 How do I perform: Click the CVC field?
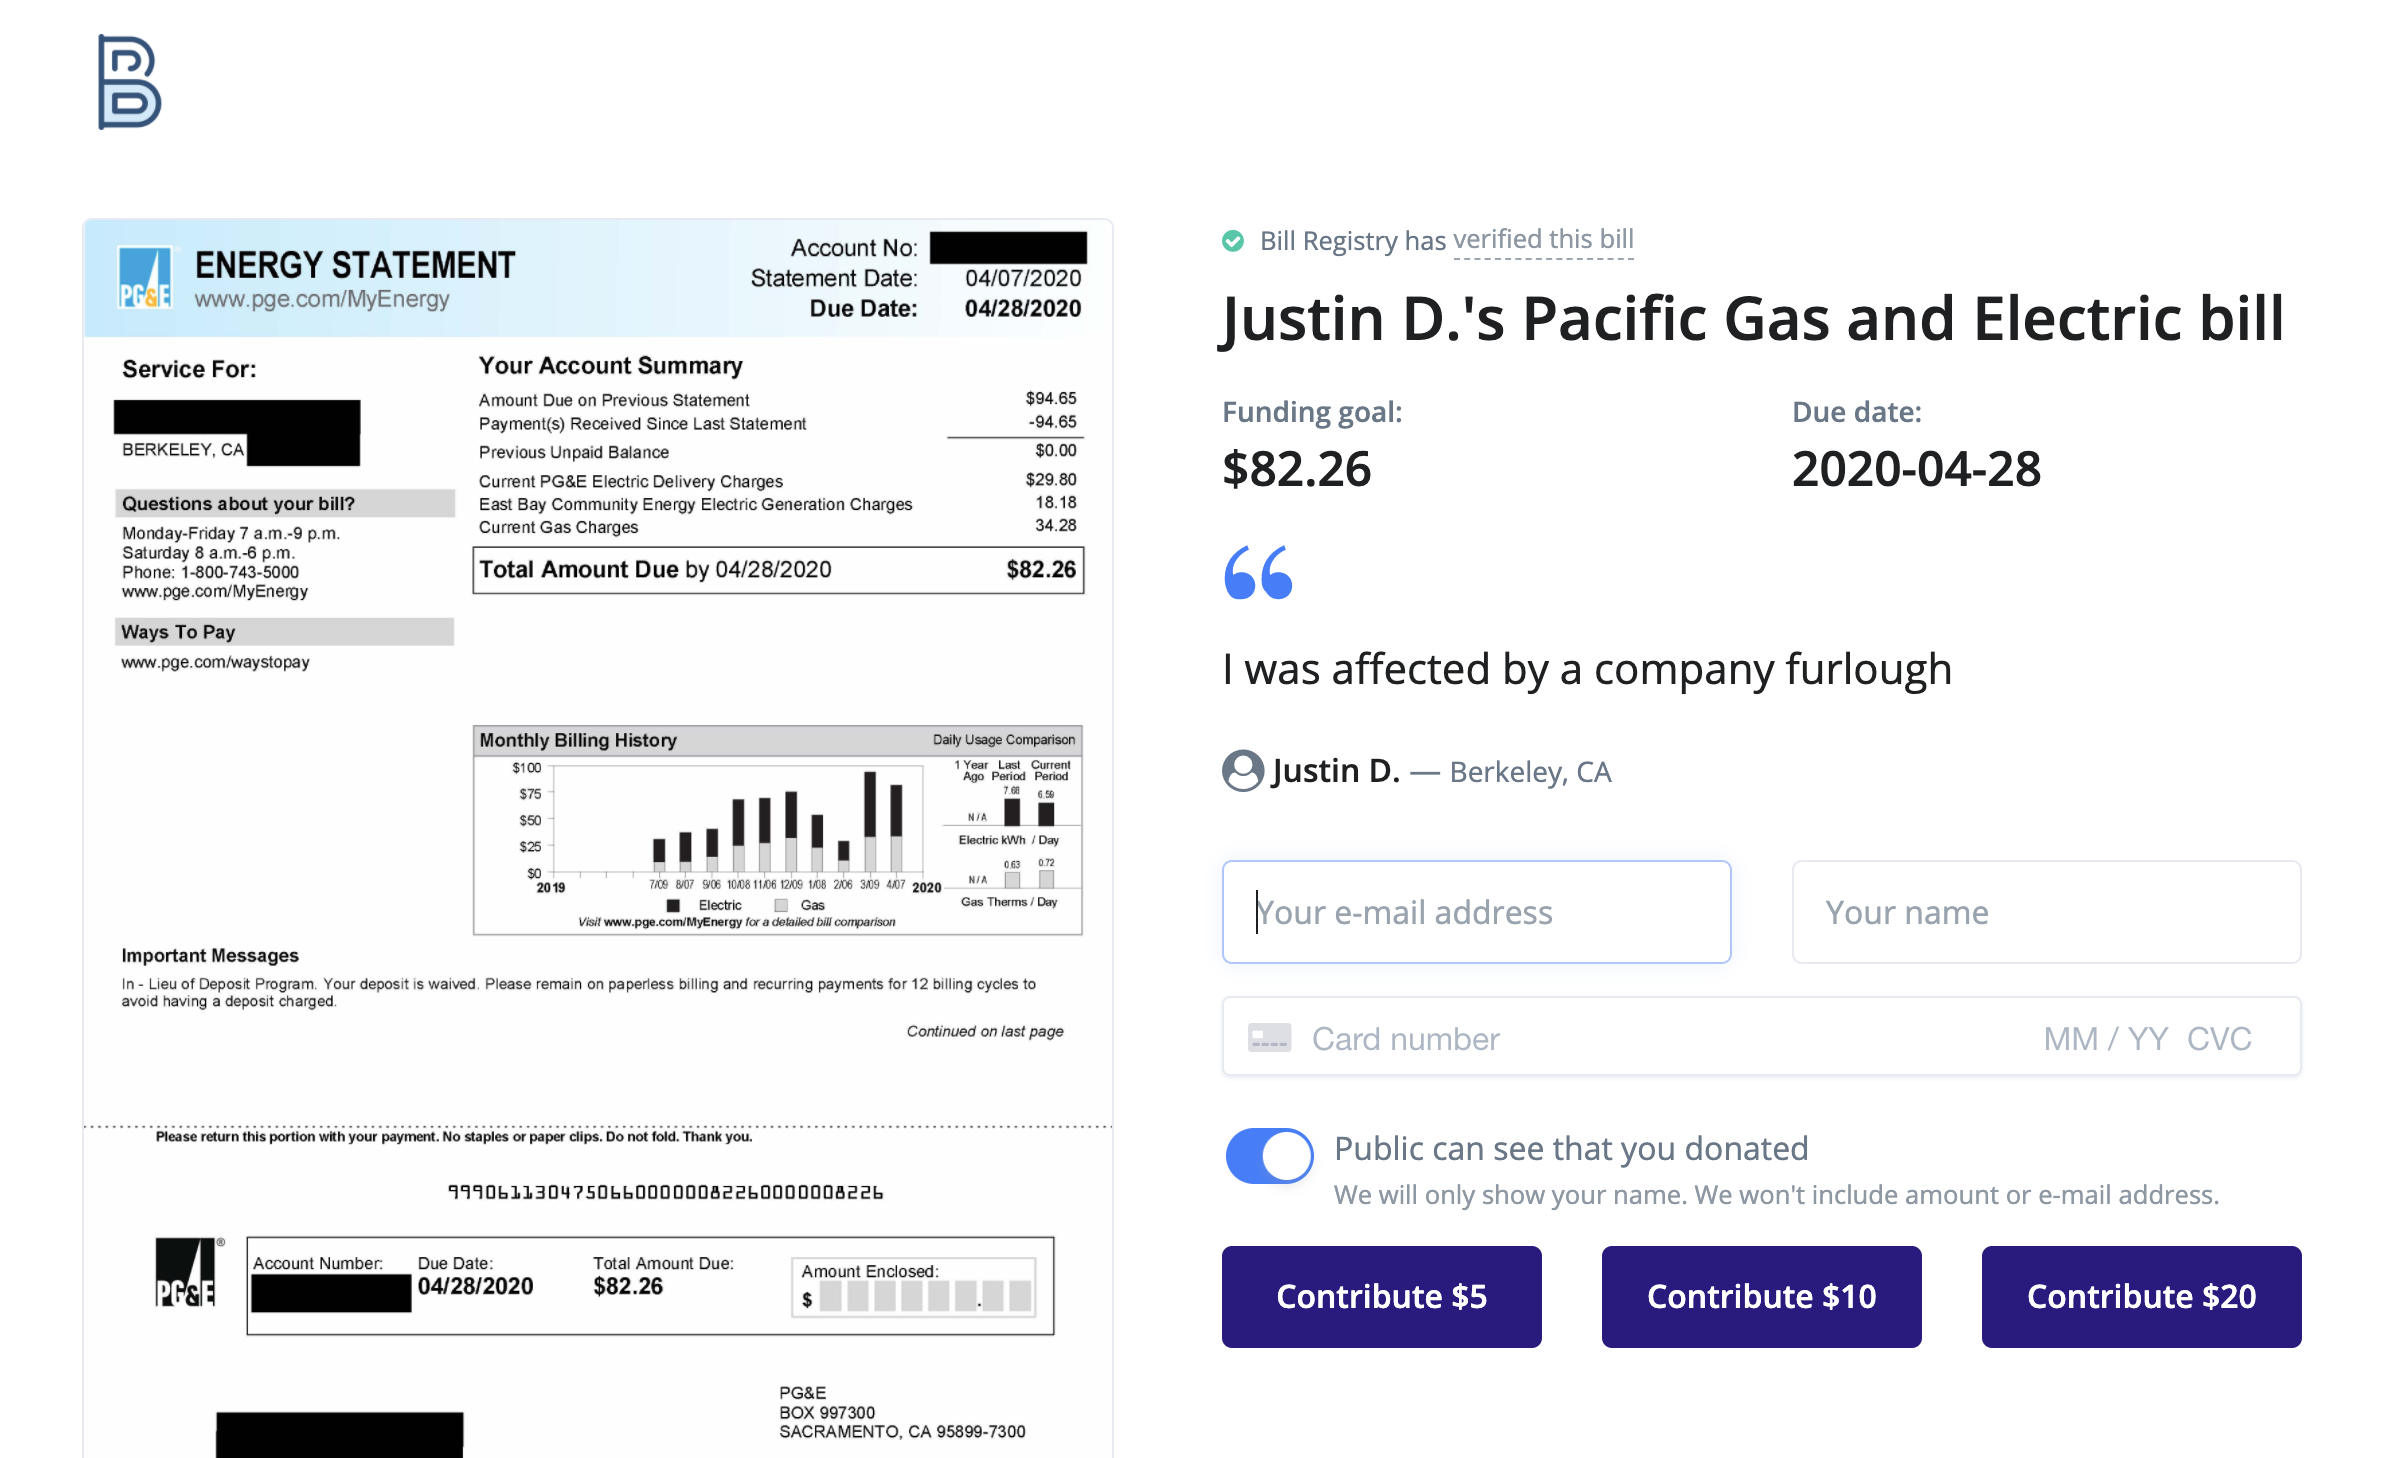click(2219, 1039)
